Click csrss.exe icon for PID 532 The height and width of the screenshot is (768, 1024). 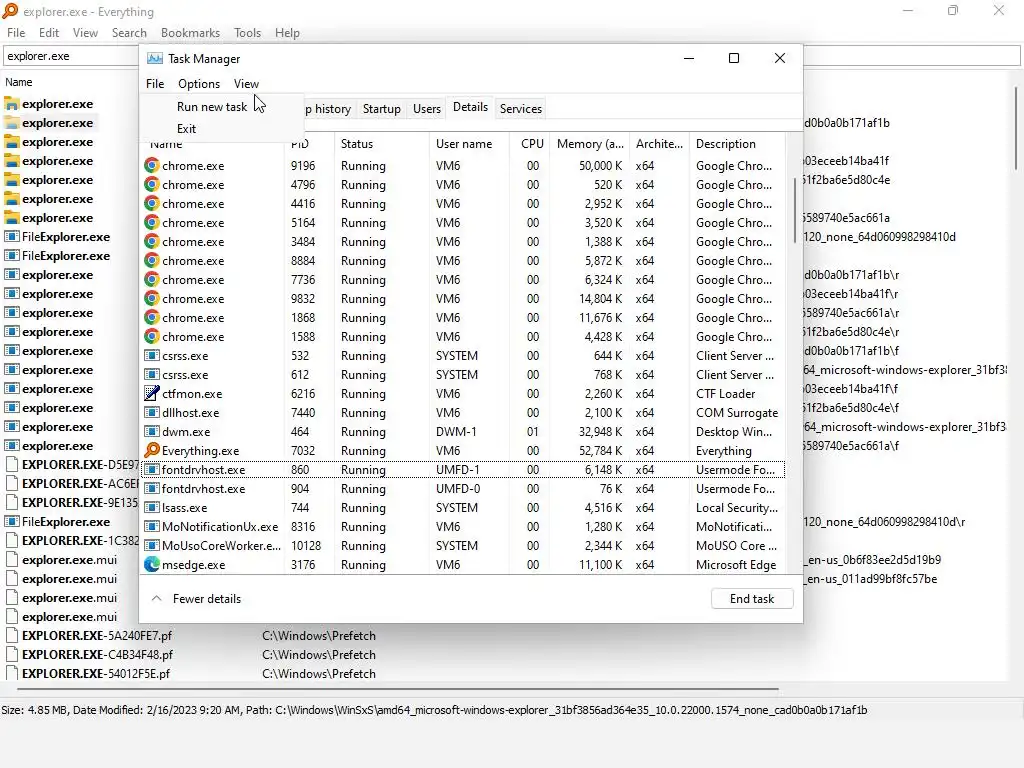(x=152, y=356)
